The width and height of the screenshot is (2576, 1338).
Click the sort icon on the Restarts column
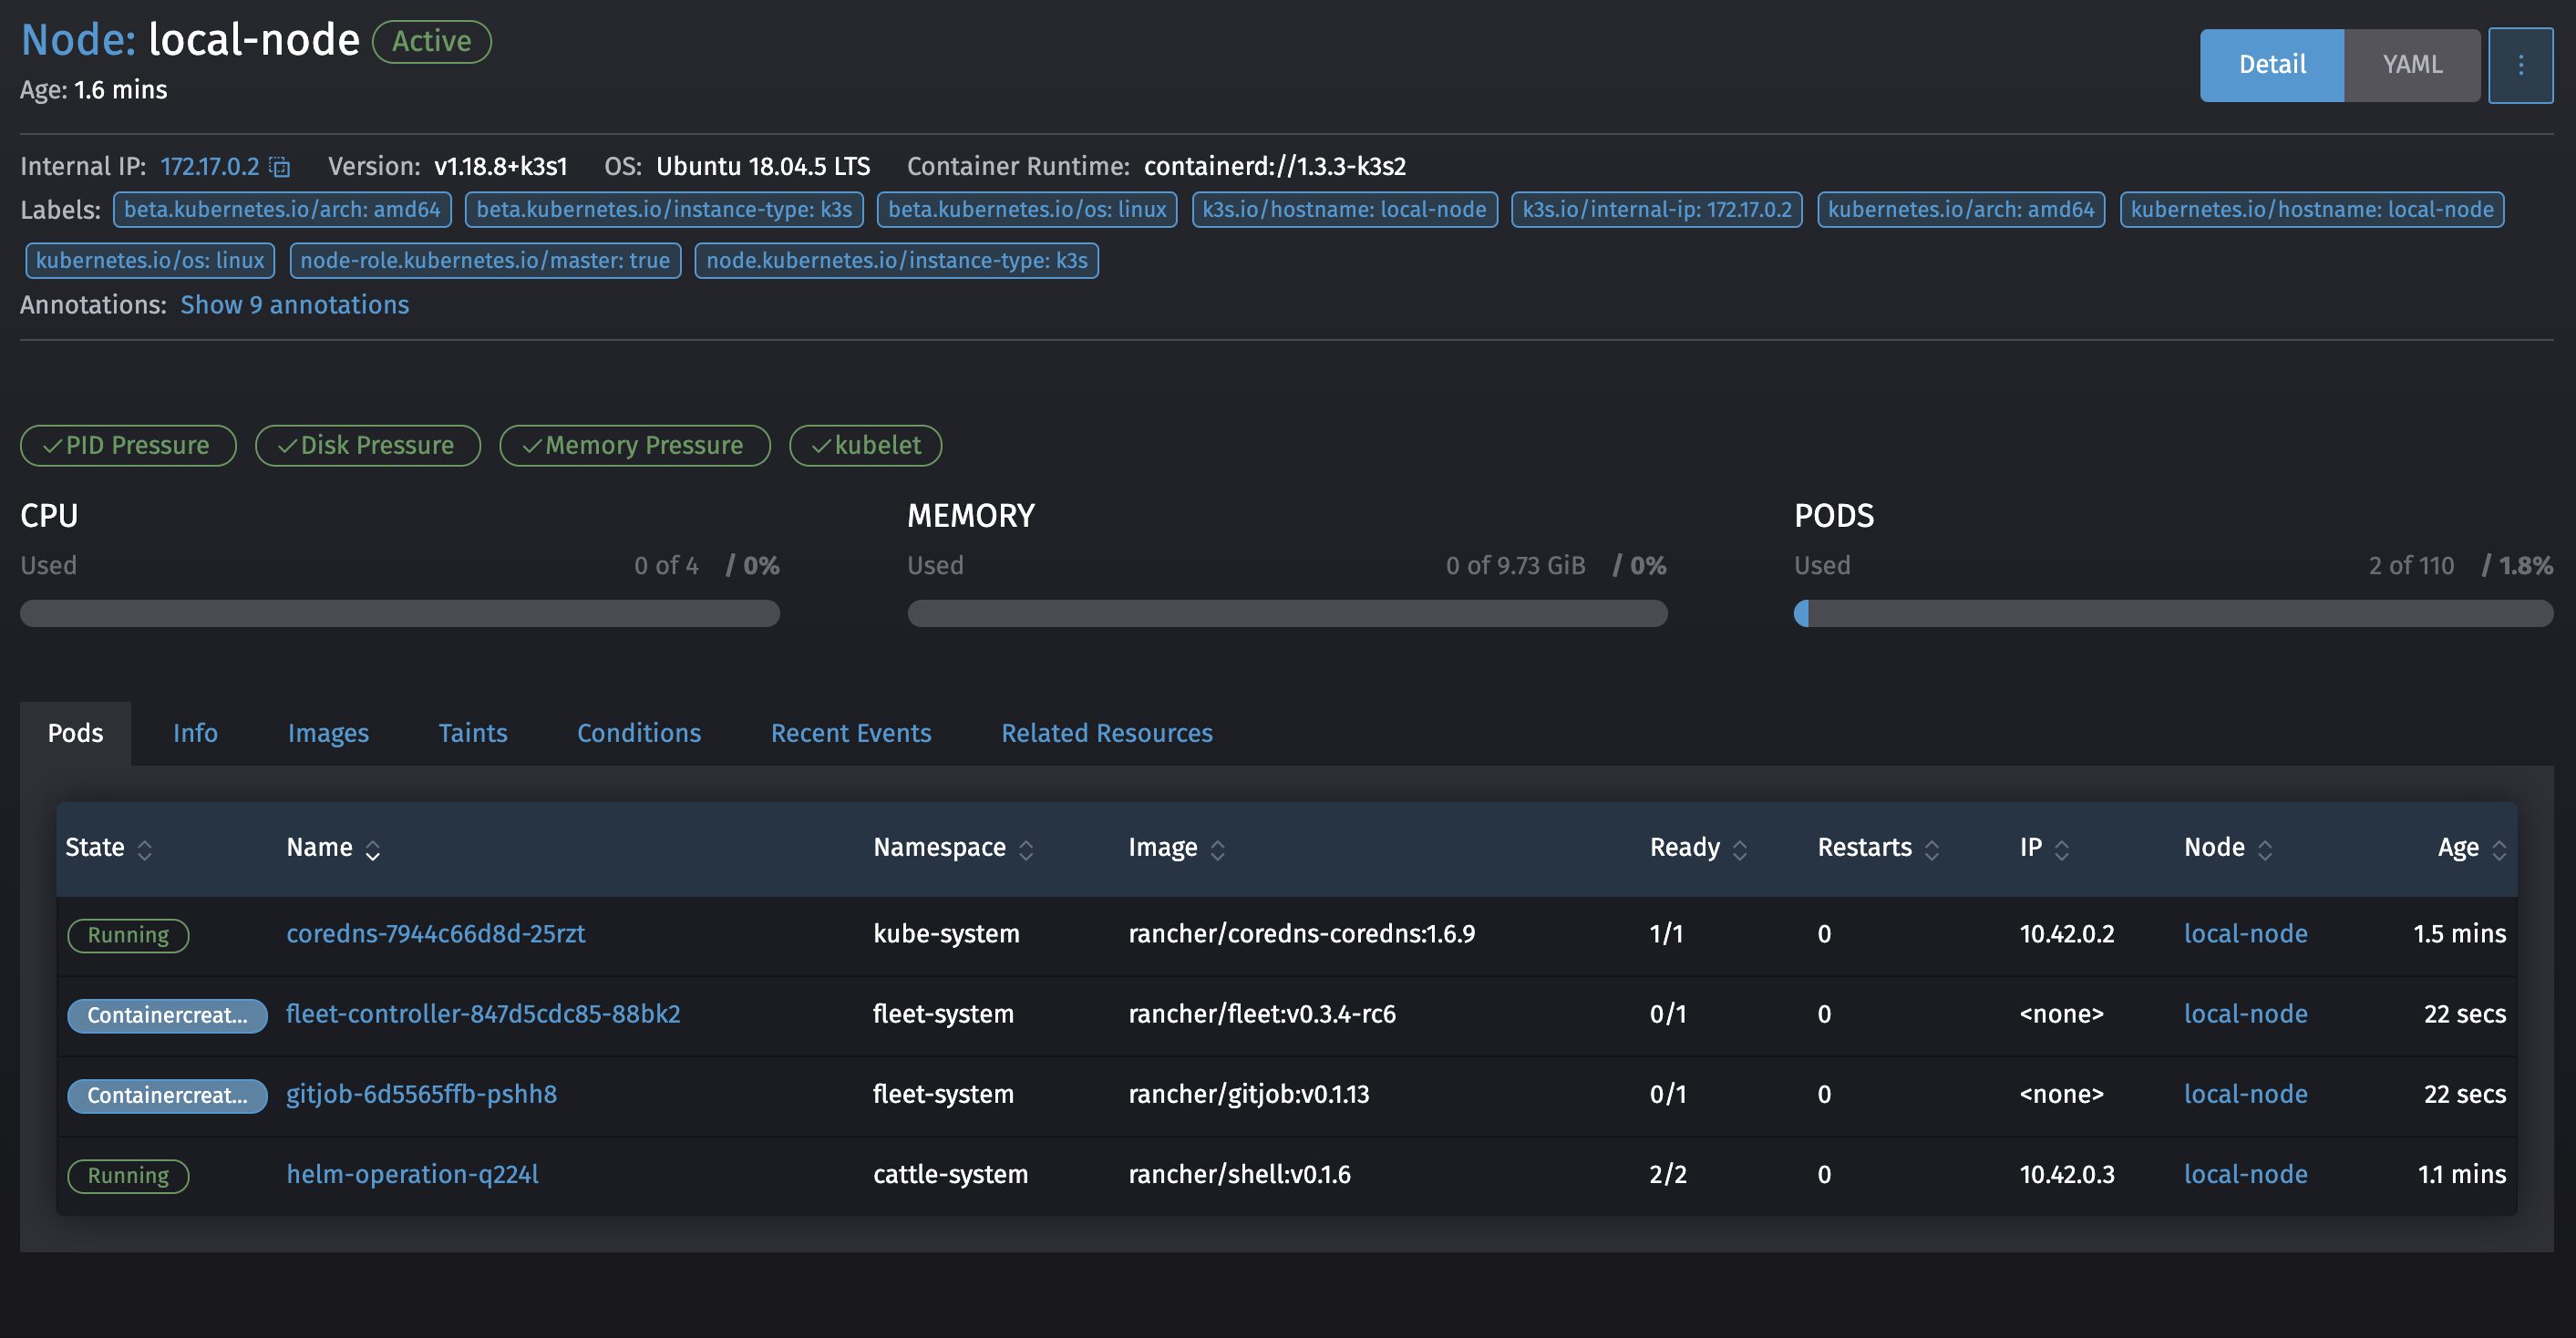[x=1932, y=849]
